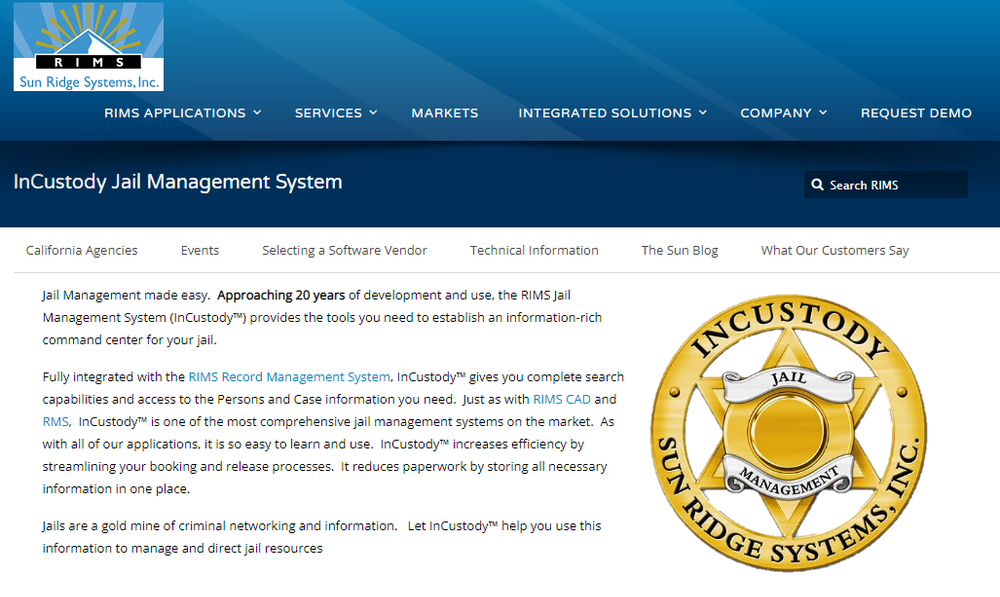This screenshot has height=597, width=1000.
Task: Click the InCustody Jail Management System heading
Action: [x=178, y=182]
